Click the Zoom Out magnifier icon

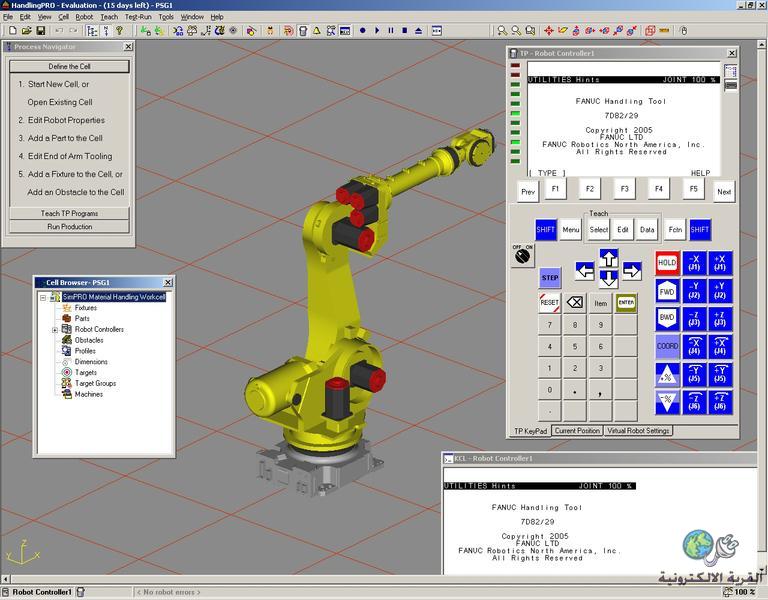tap(516, 30)
